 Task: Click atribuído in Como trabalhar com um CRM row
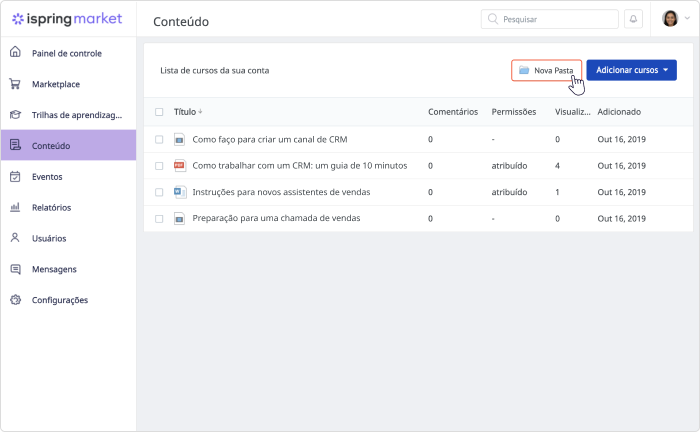point(509,166)
